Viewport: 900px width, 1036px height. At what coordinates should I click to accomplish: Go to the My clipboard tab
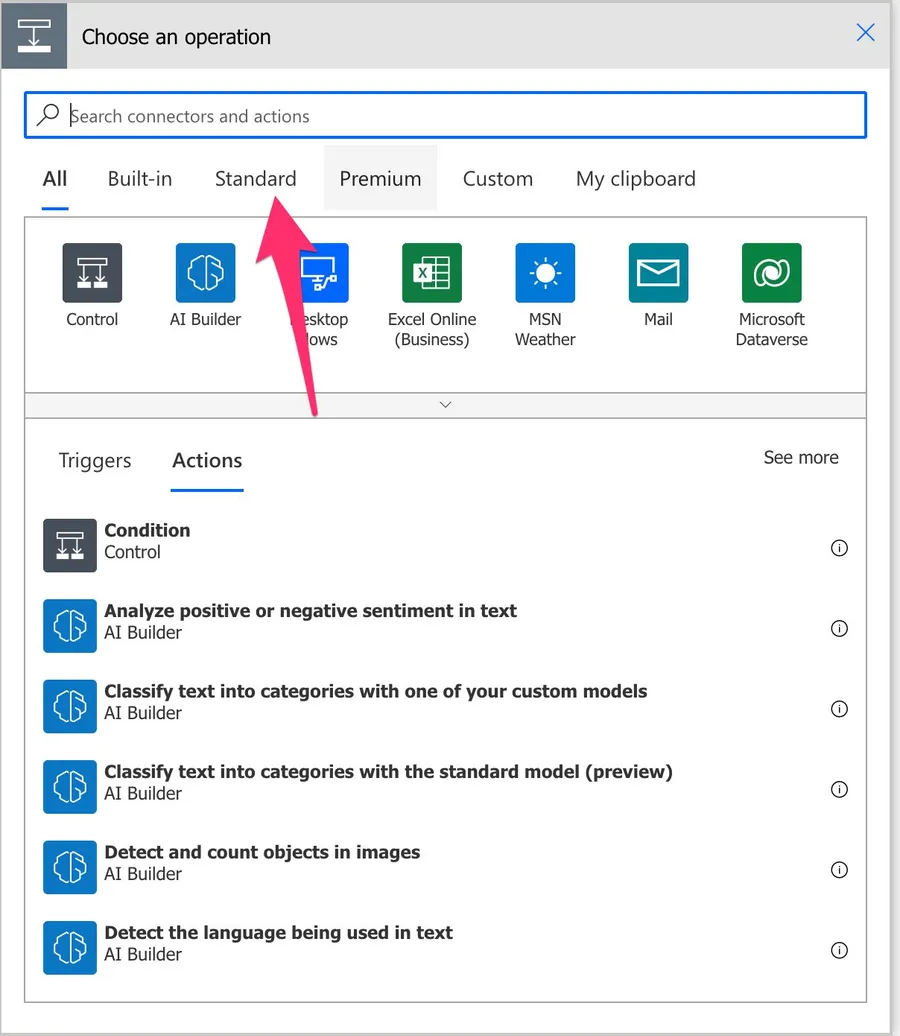[x=635, y=179]
